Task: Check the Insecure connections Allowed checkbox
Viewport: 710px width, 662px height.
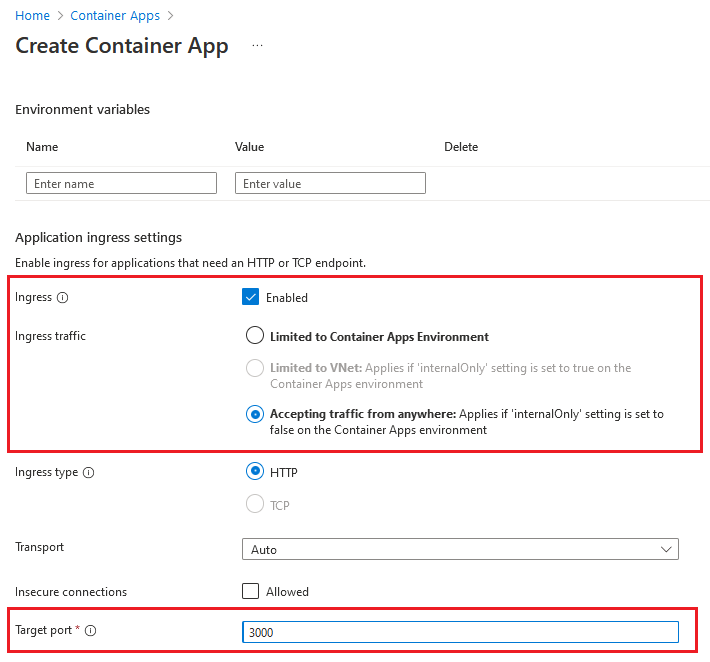Action: tap(251, 591)
